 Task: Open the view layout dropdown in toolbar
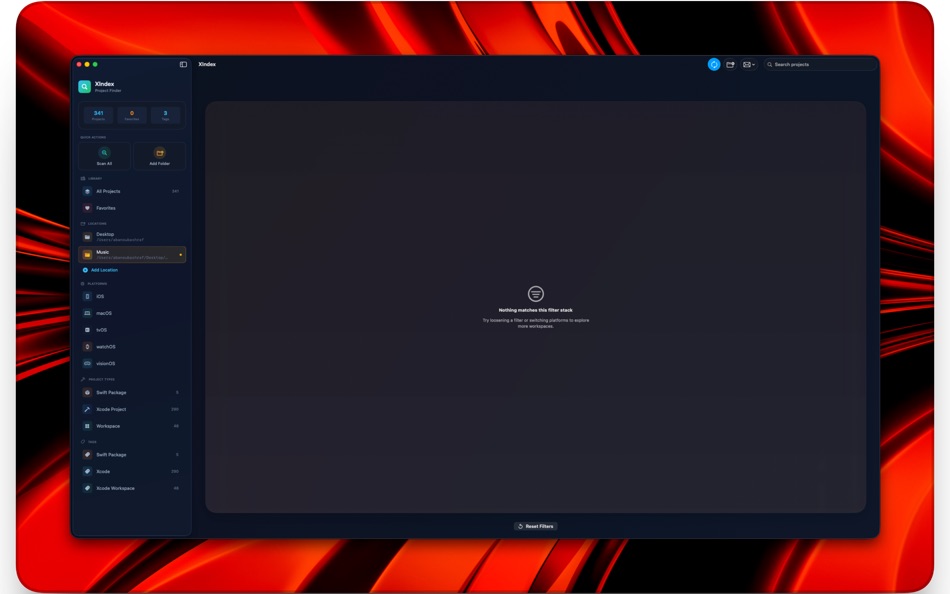(x=747, y=64)
